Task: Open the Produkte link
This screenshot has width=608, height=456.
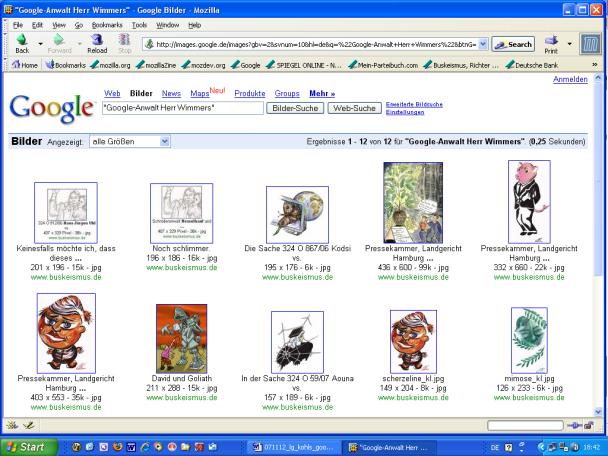Action: (x=250, y=93)
